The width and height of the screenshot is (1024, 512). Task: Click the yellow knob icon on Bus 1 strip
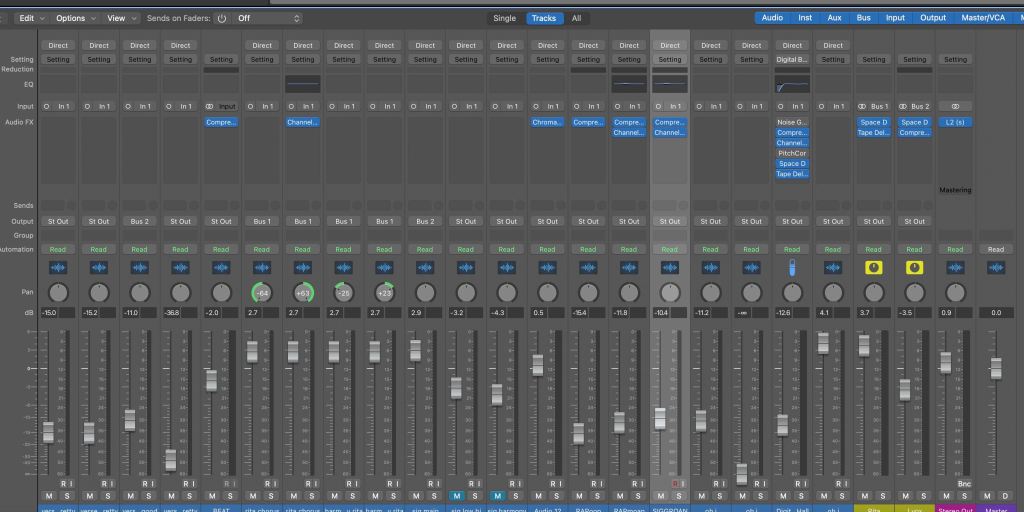(874, 268)
